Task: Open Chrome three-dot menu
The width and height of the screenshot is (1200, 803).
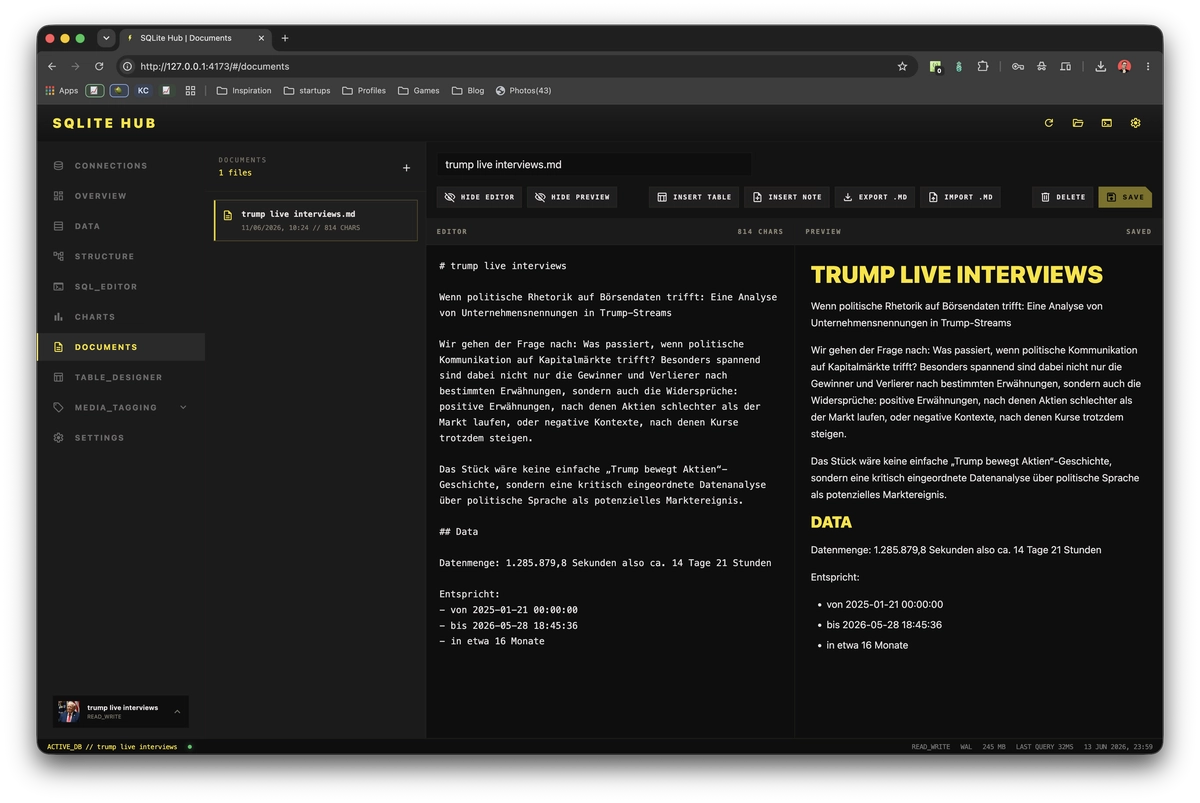Action: 1148,66
